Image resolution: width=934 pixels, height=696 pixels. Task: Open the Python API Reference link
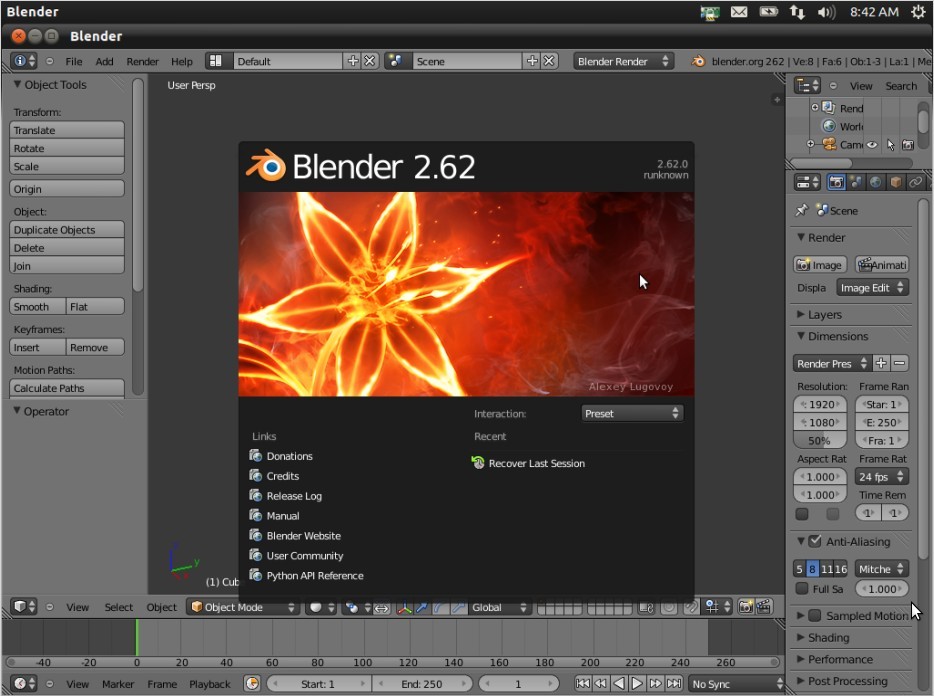coord(307,576)
